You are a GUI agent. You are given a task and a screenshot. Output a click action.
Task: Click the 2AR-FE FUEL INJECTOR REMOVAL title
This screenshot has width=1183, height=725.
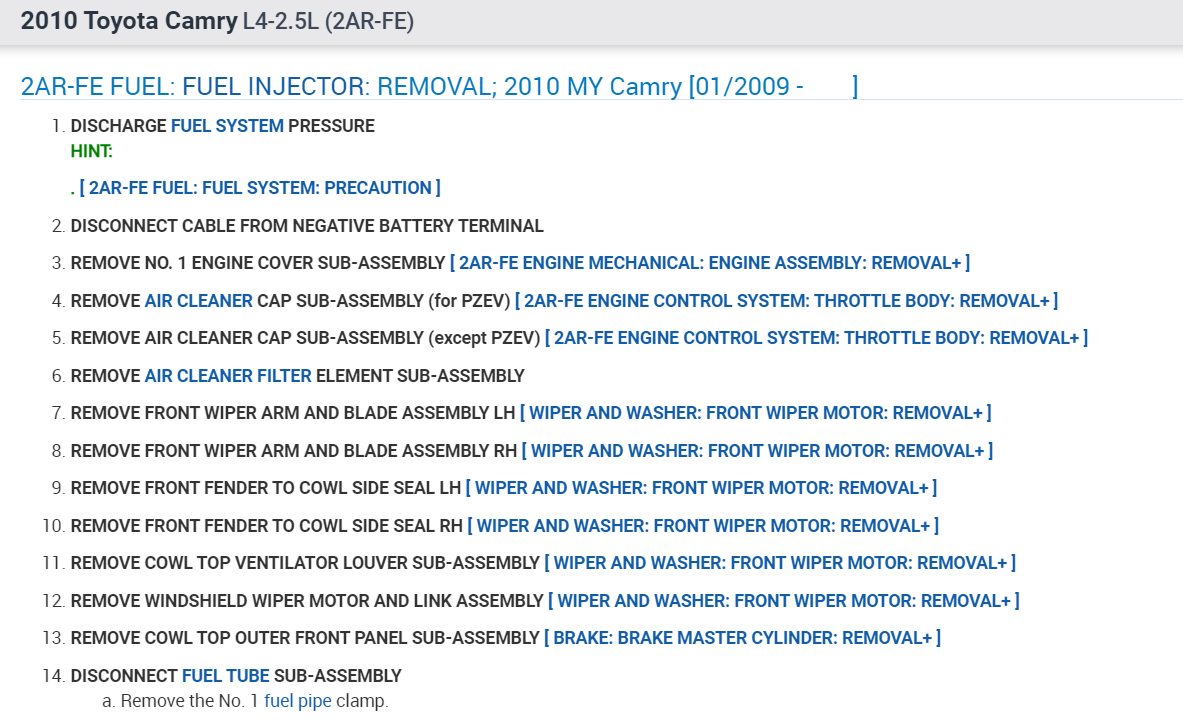pos(439,87)
